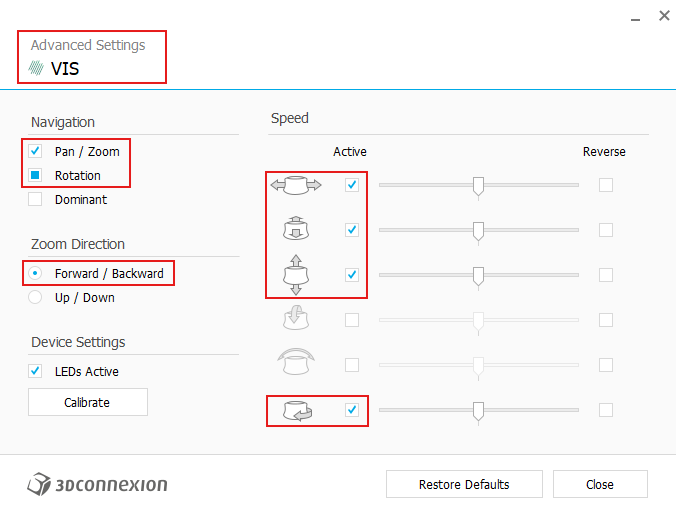
Task: Select the Up / Down zoom direction
Action: (35, 297)
